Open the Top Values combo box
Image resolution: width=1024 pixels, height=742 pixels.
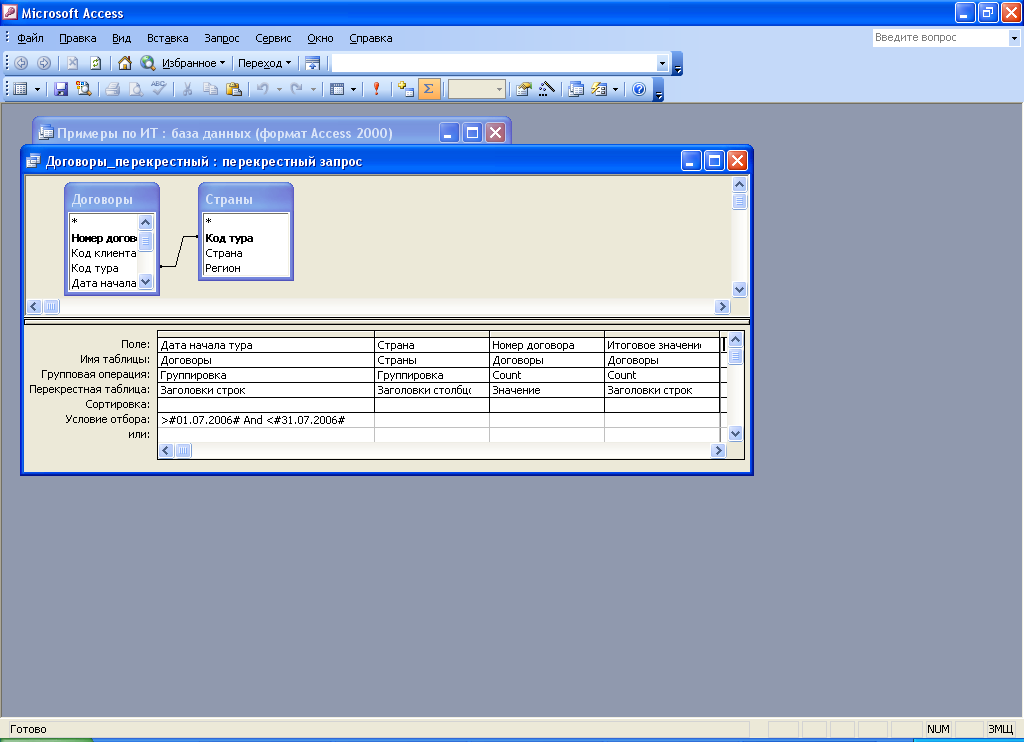pyautogui.click(x=477, y=89)
